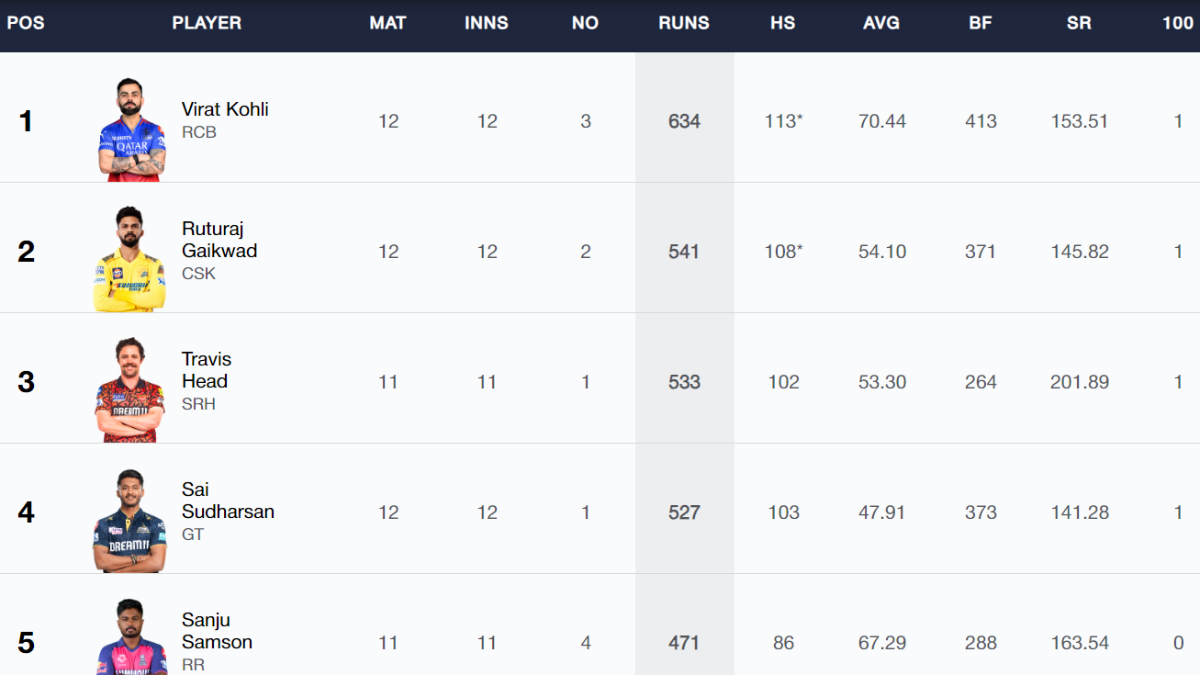Open Sanju Samson's player image
The image size is (1200, 675).
(x=131, y=638)
